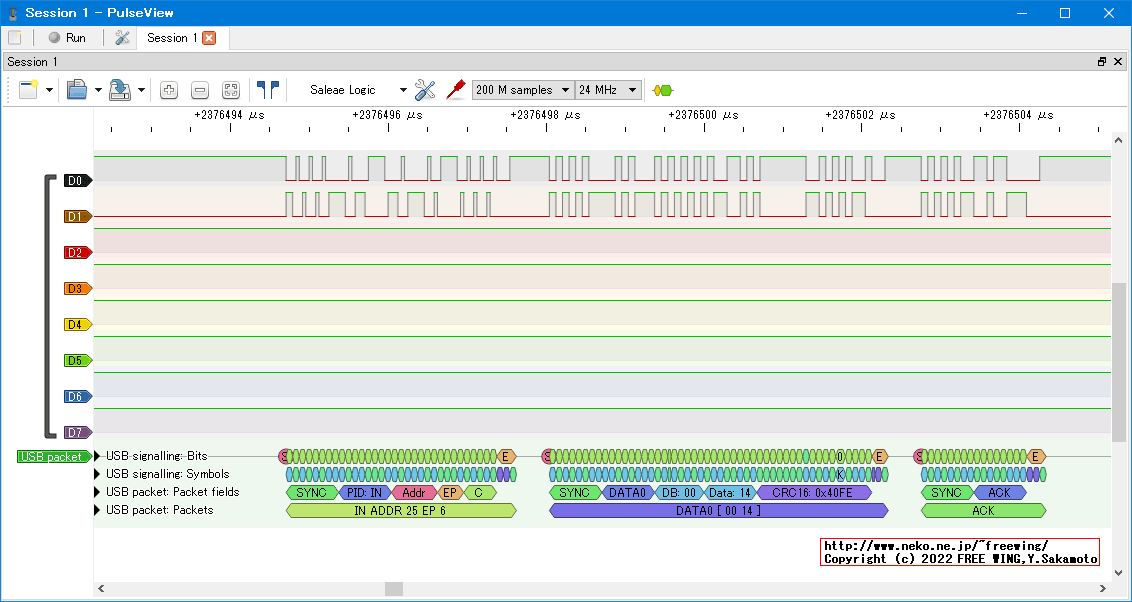
Task: Close the Session 1 tab
Action: 209,38
